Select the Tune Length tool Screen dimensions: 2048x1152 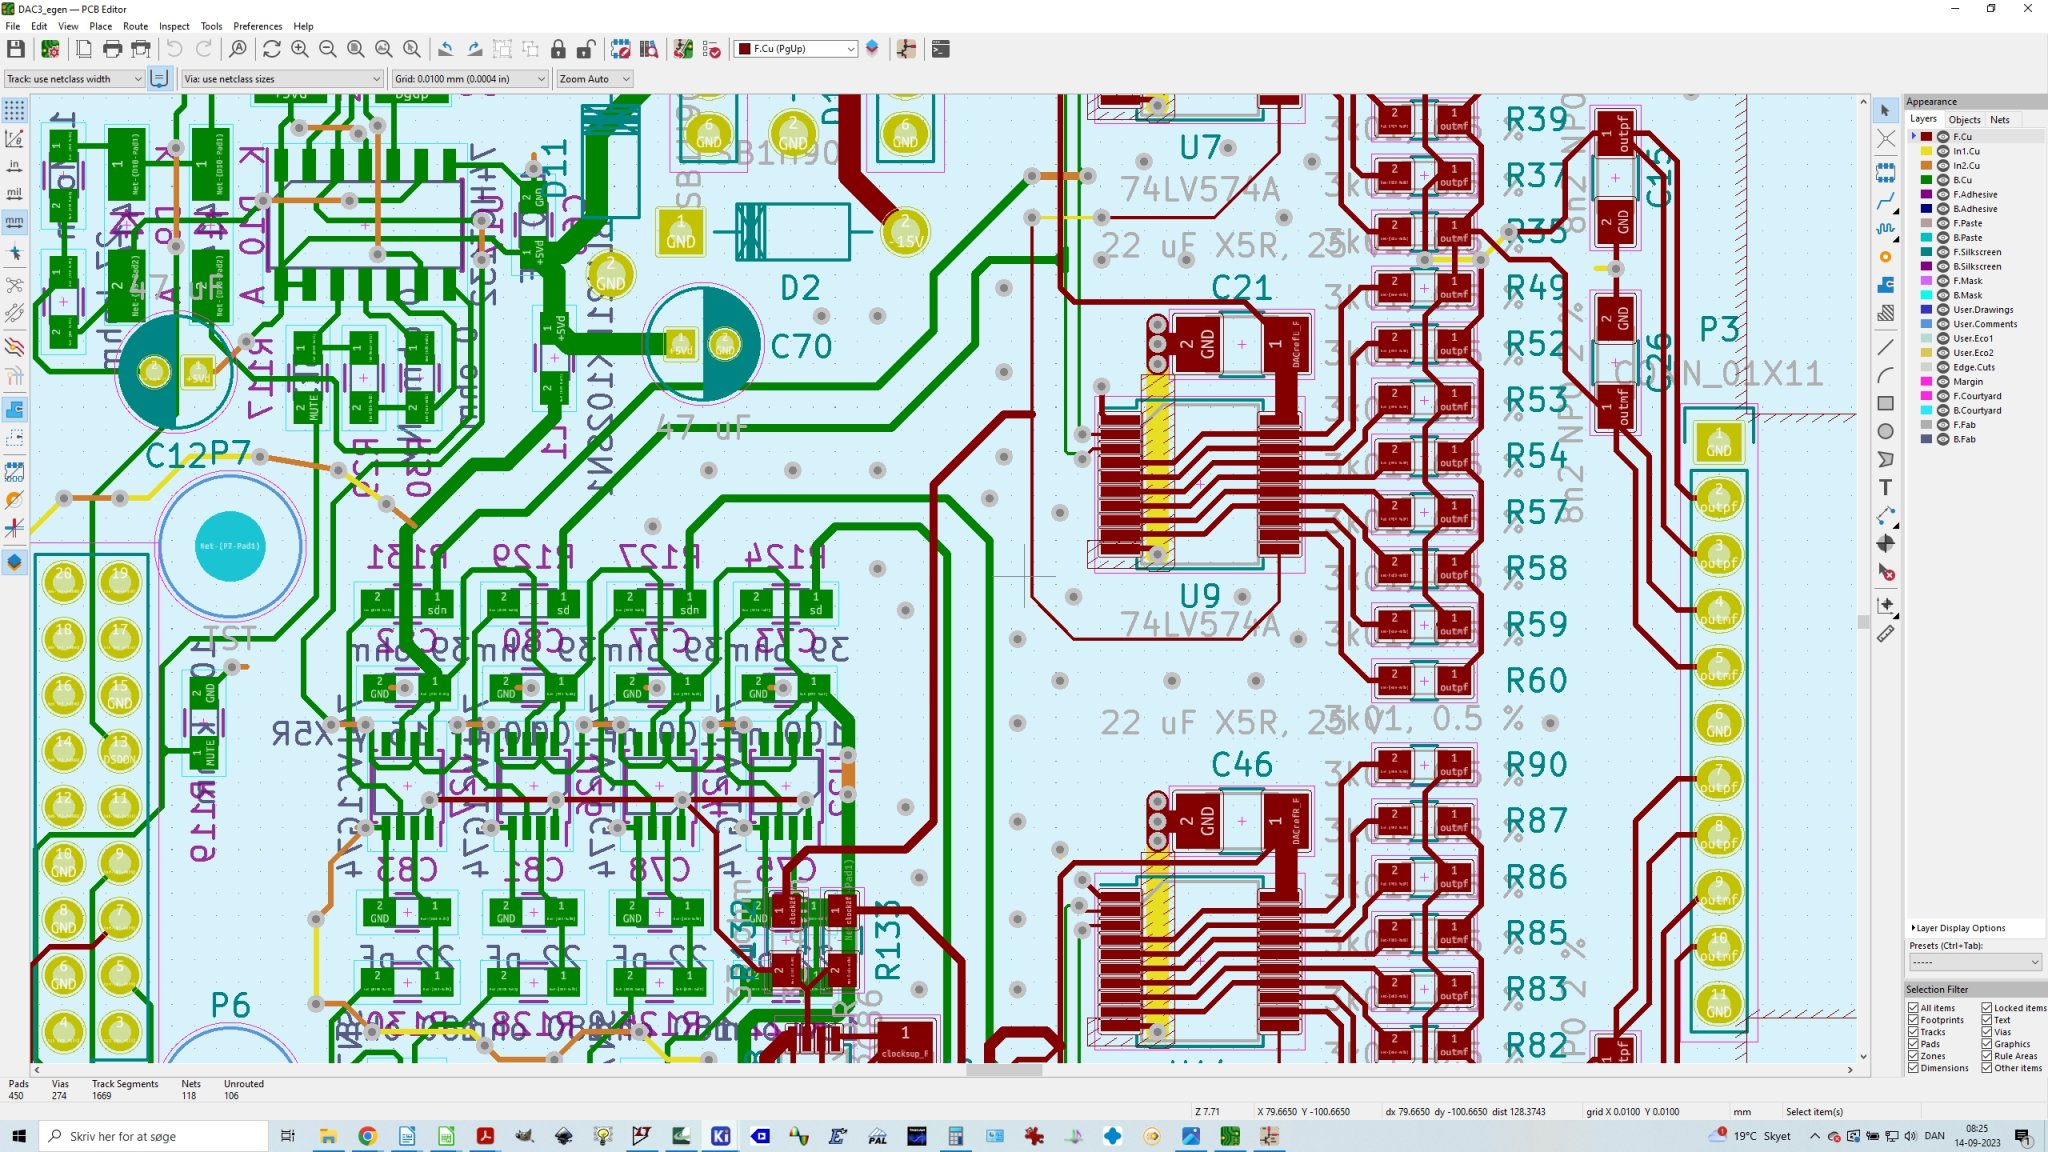click(1885, 229)
